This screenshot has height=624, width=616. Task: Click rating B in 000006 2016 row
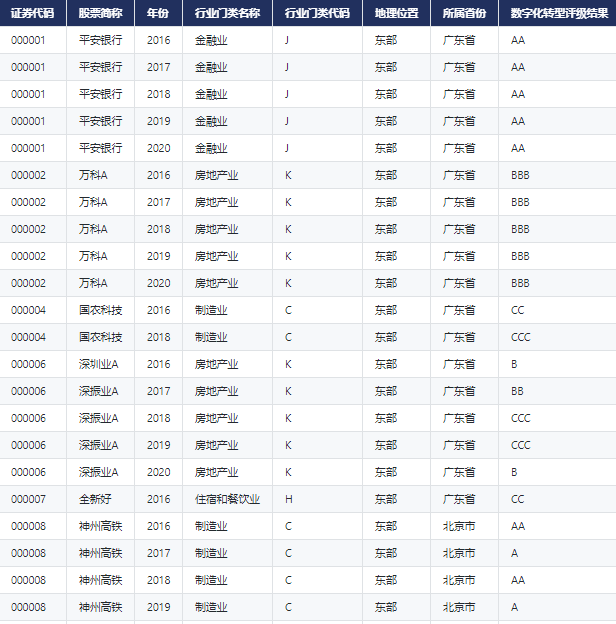tap(514, 364)
